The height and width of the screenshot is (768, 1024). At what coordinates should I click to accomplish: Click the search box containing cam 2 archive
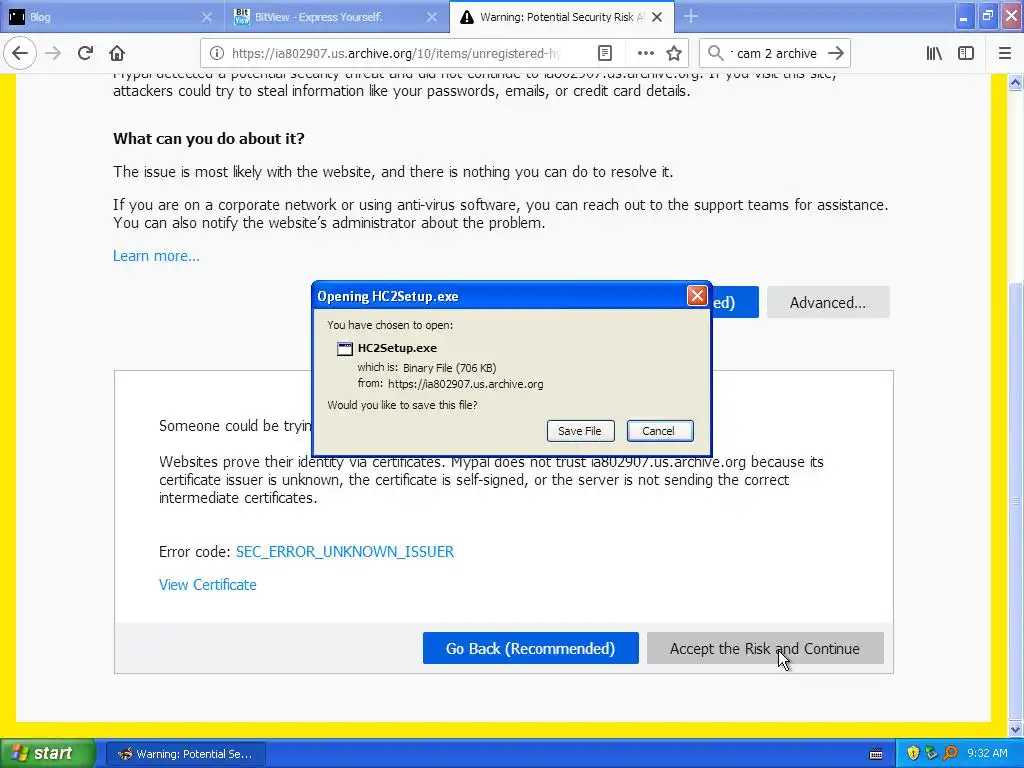pos(775,53)
